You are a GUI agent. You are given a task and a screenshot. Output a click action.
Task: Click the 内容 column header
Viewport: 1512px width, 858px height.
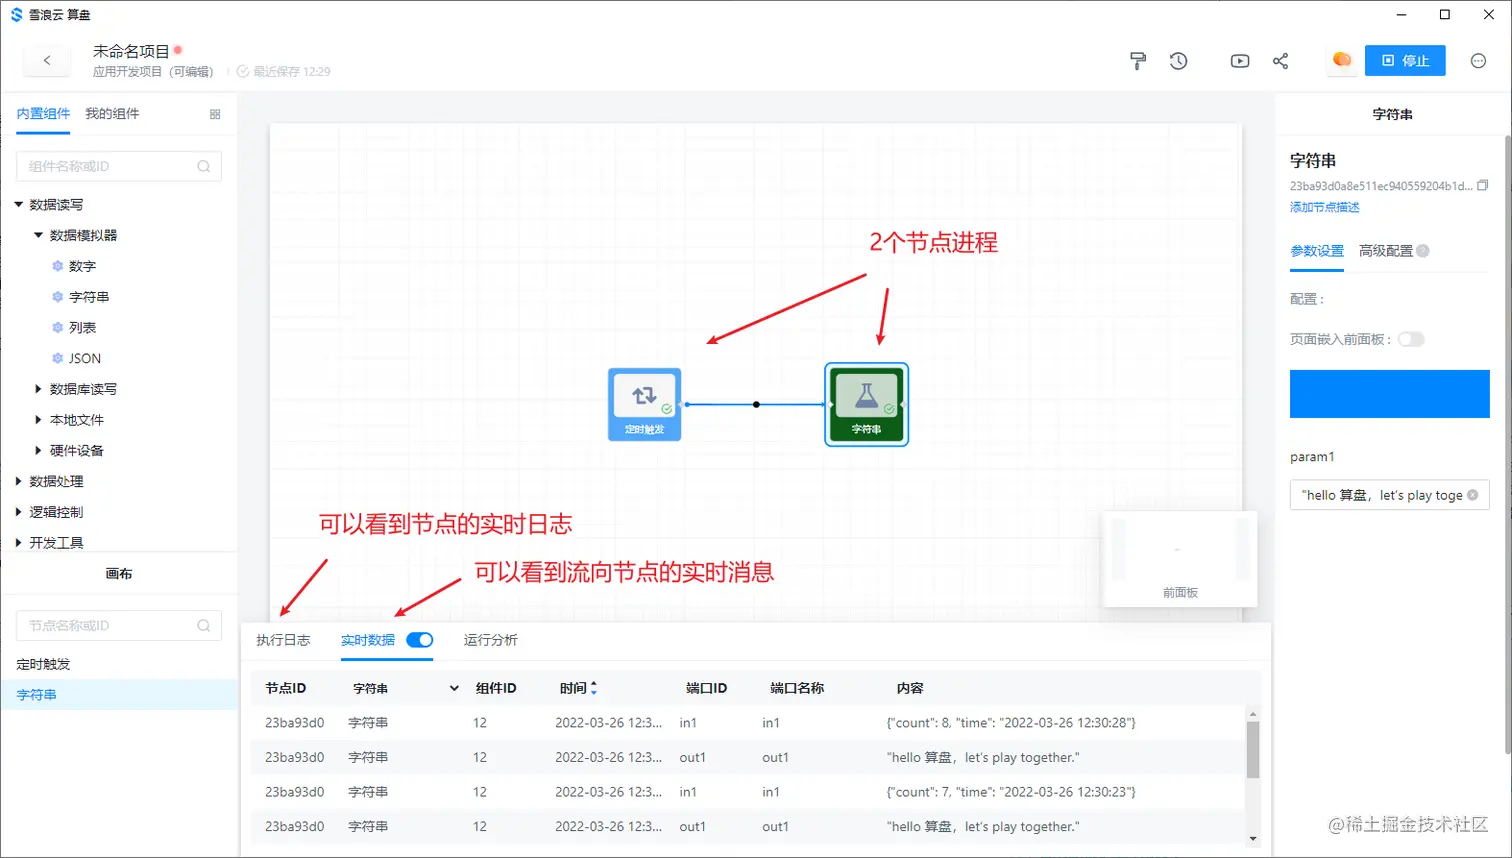tap(910, 688)
